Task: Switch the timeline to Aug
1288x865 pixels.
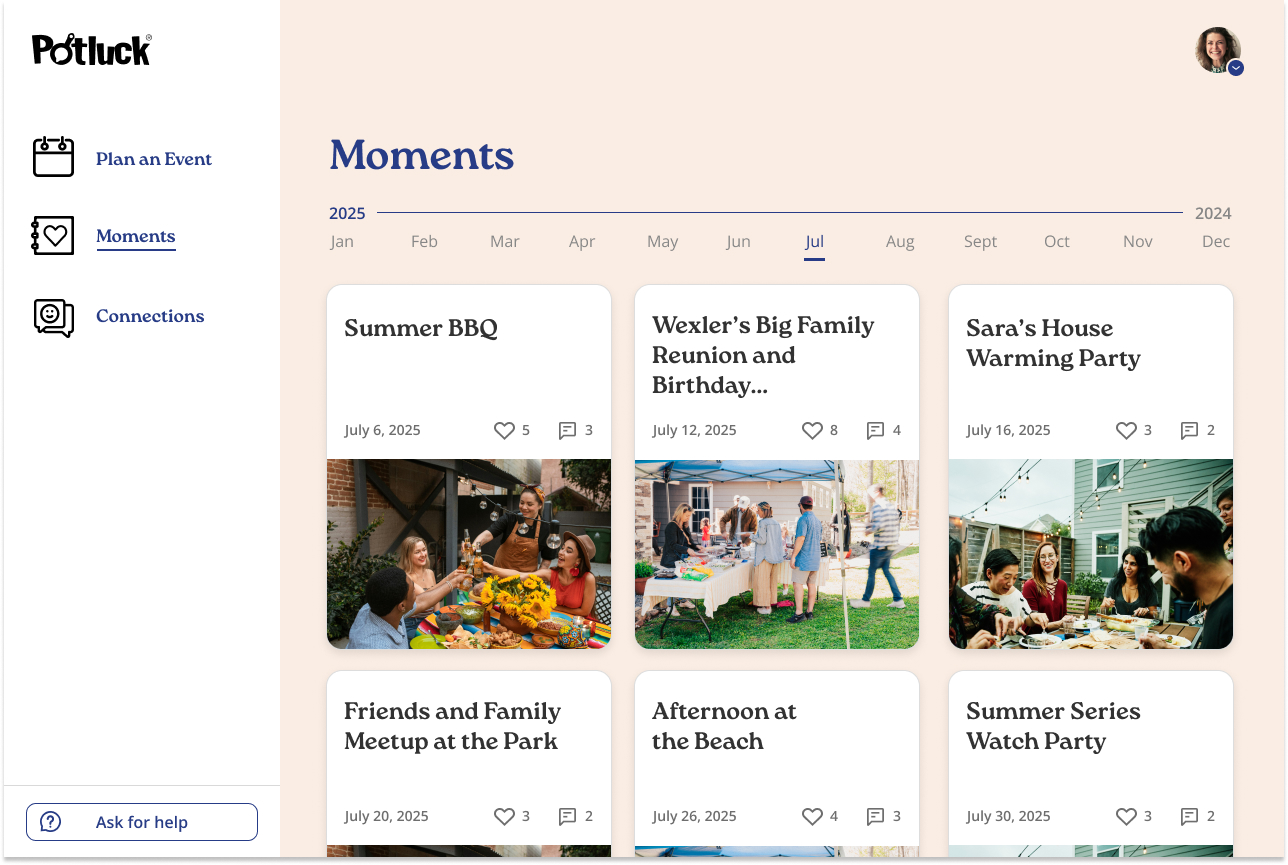Action: tap(900, 241)
